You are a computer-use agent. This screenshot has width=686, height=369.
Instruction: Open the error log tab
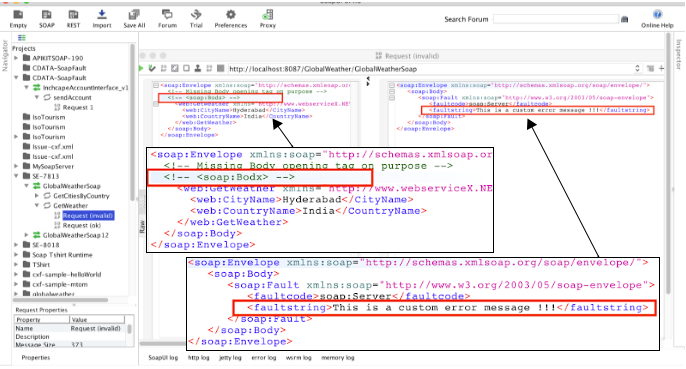264,358
